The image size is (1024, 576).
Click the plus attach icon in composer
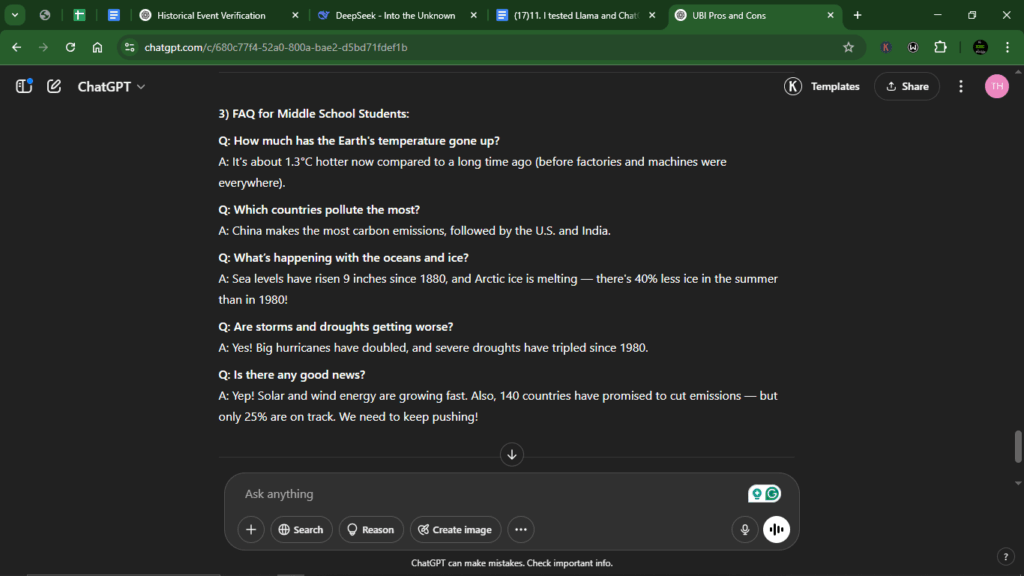pyautogui.click(x=251, y=530)
